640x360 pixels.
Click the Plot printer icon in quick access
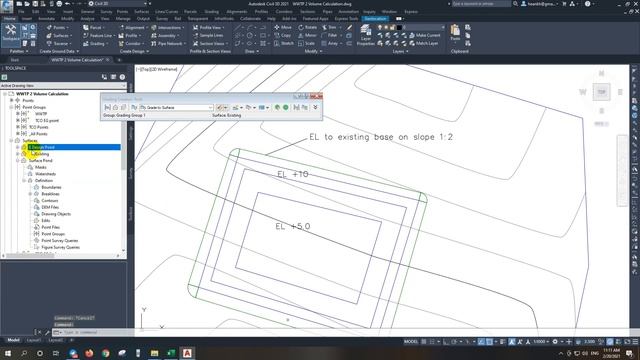(59, 4)
